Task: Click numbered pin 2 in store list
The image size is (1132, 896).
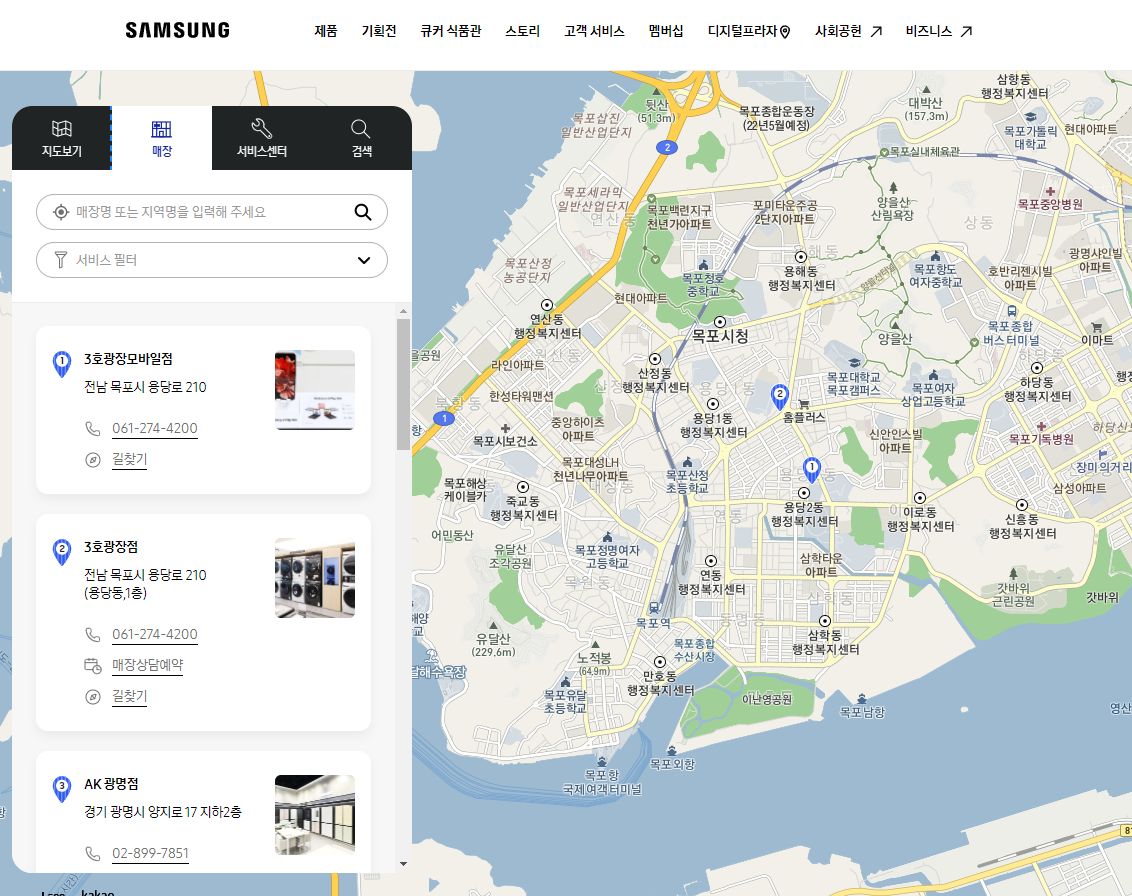Action: coord(62,552)
